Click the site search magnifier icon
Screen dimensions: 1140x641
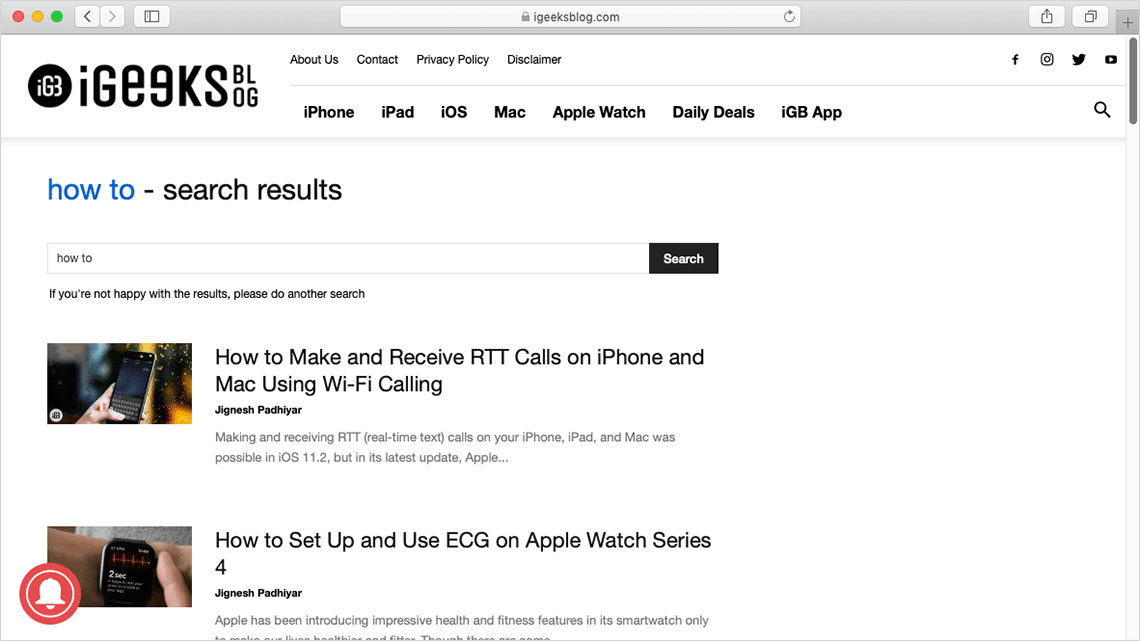(1102, 110)
